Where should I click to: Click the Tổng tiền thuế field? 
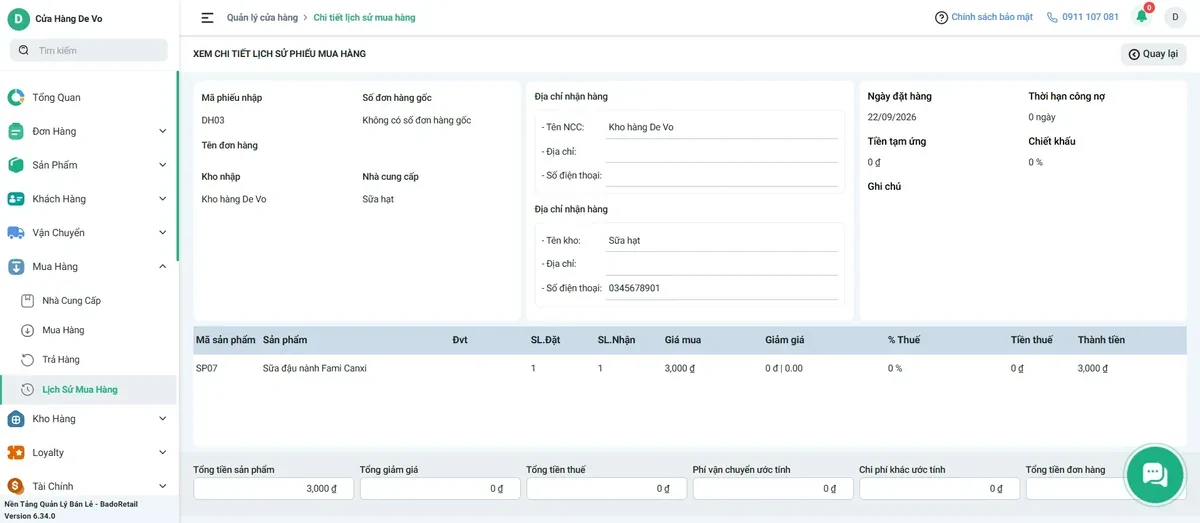click(x=606, y=489)
